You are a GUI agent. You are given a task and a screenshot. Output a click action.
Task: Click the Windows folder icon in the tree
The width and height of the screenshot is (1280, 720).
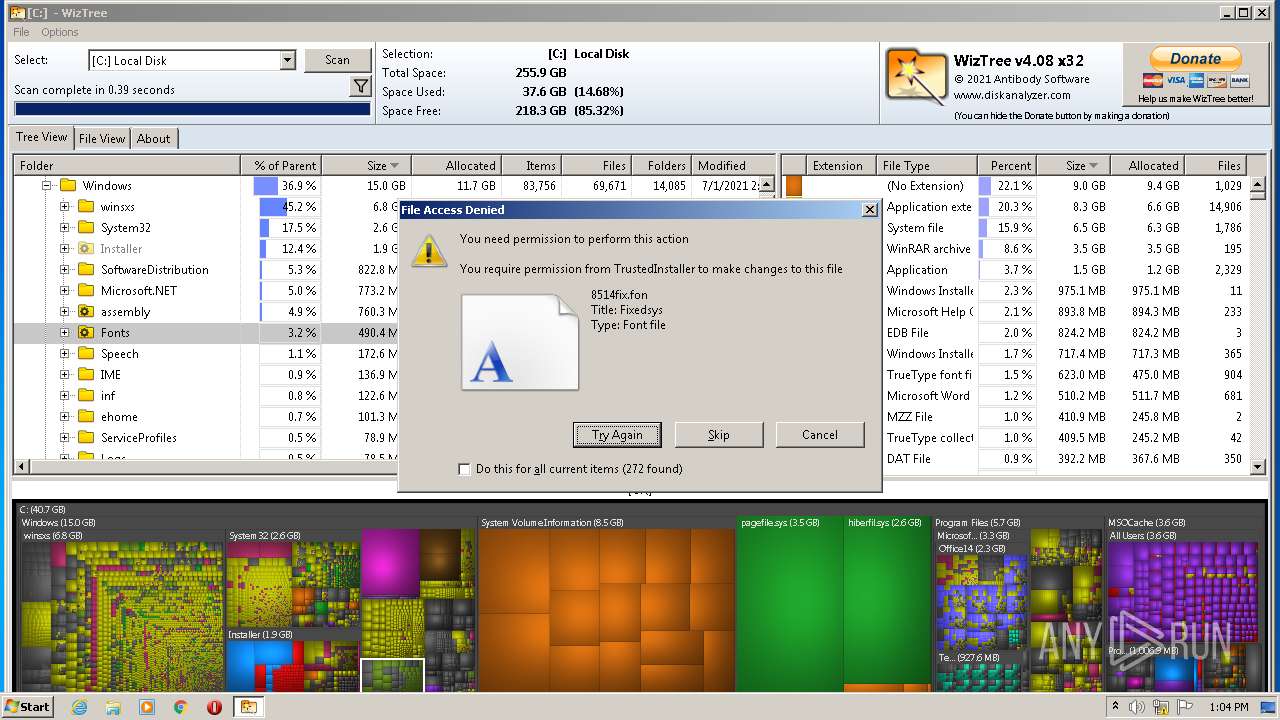click(68, 186)
